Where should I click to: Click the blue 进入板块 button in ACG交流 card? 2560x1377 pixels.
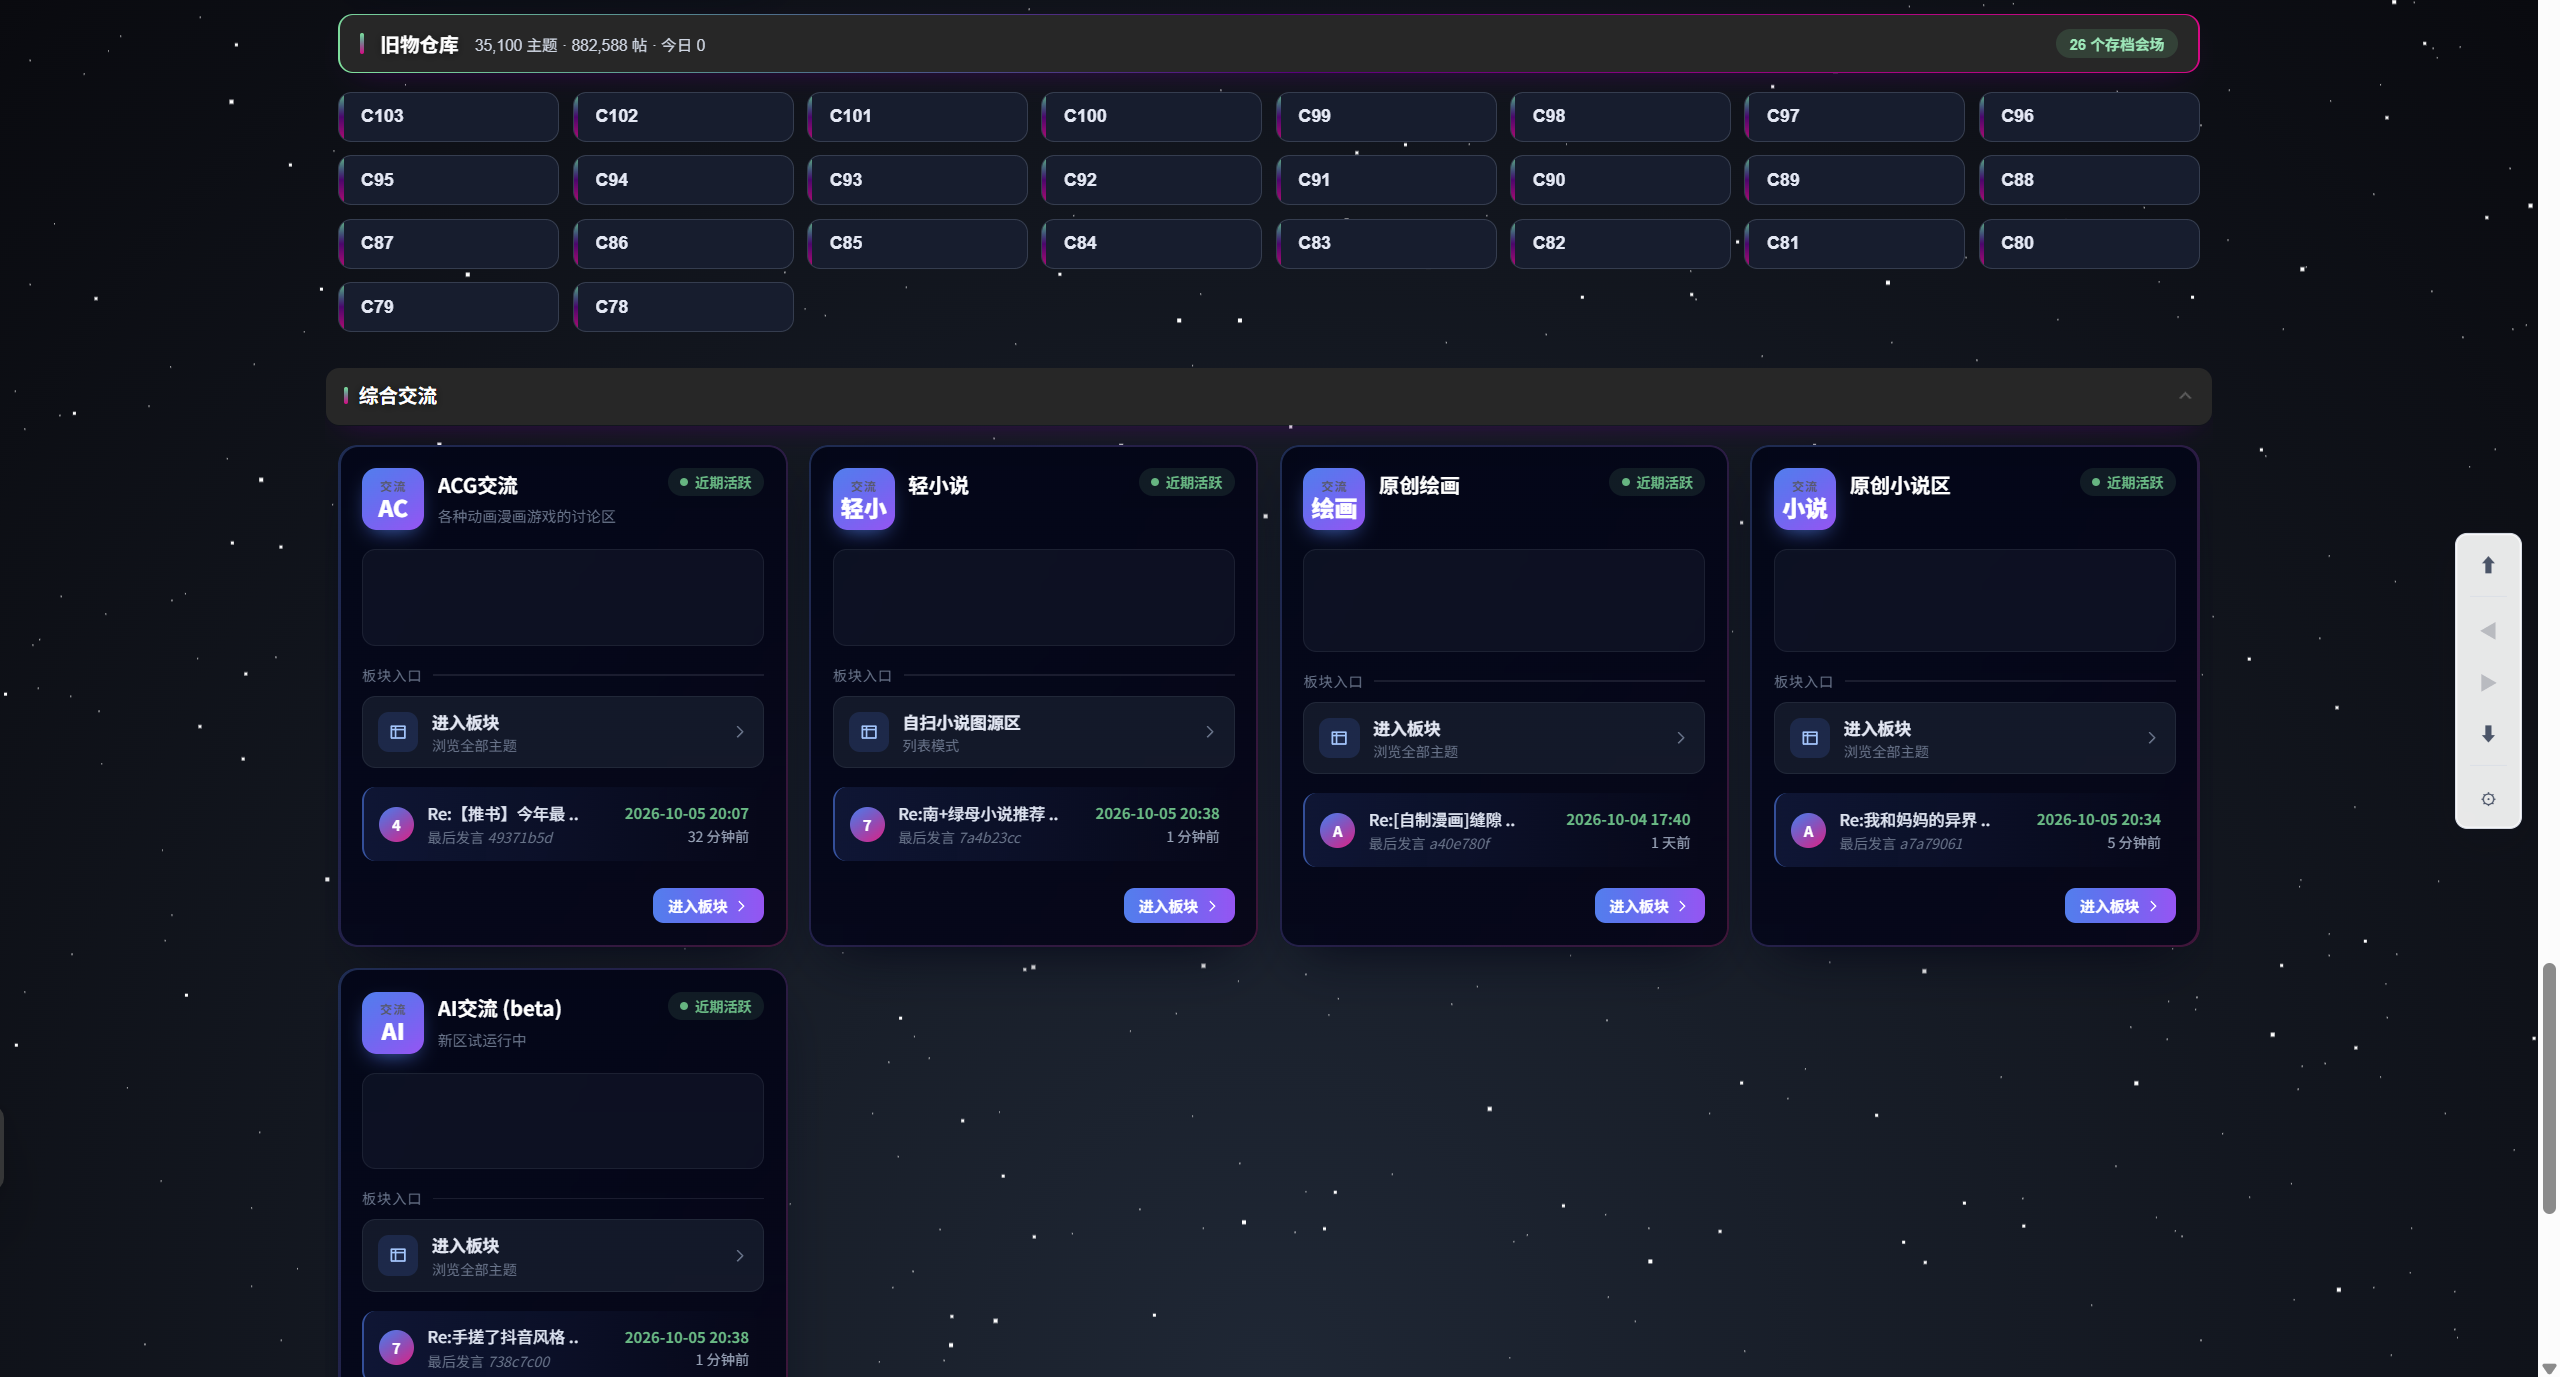click(708, 906)
